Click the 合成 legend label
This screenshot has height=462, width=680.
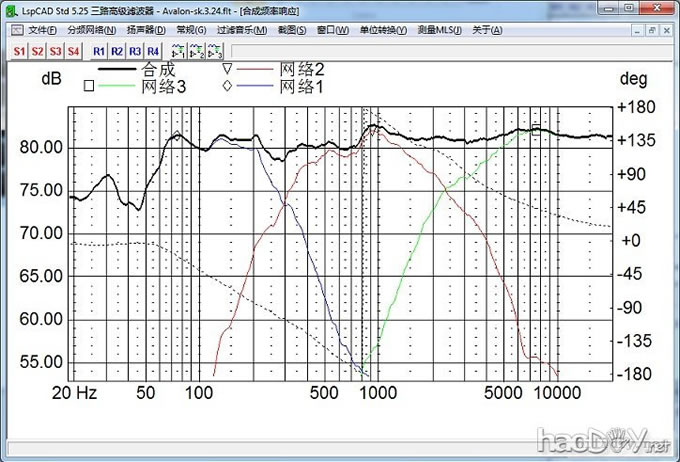(160, 70)
